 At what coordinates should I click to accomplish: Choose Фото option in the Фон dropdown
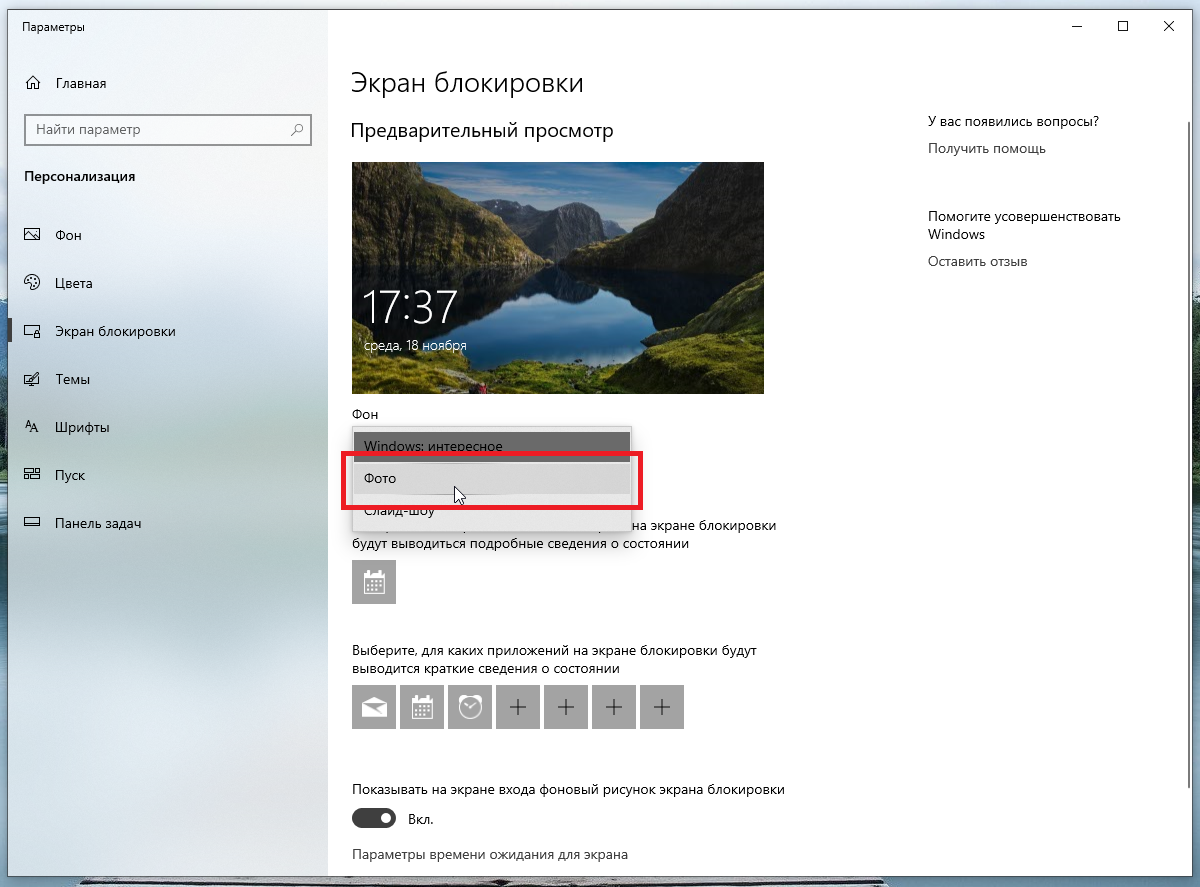(492, 478)
